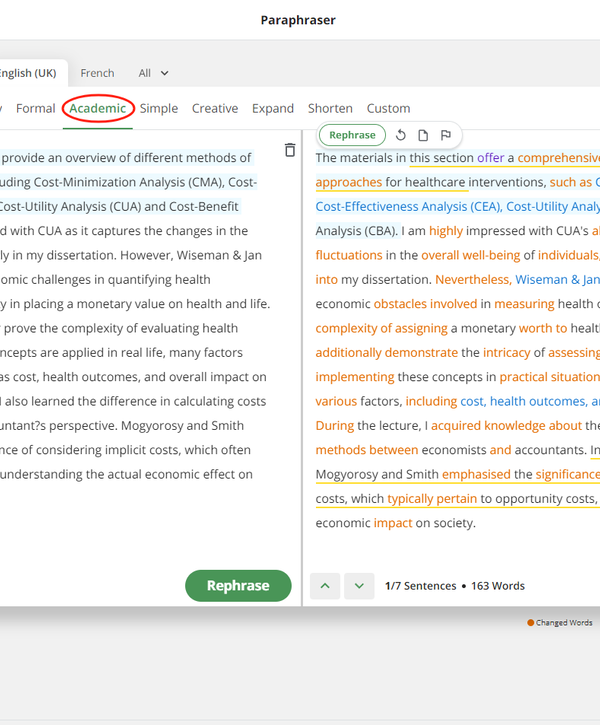
Task: Click the changed word 'comprehensive' in output
Action: point(558,158)
